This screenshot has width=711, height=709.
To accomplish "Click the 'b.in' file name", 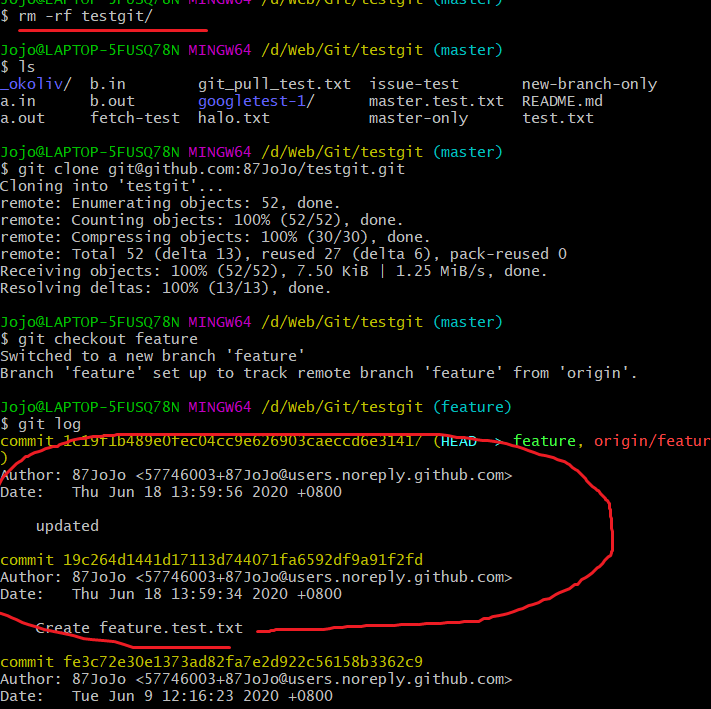I will [107, 84].
